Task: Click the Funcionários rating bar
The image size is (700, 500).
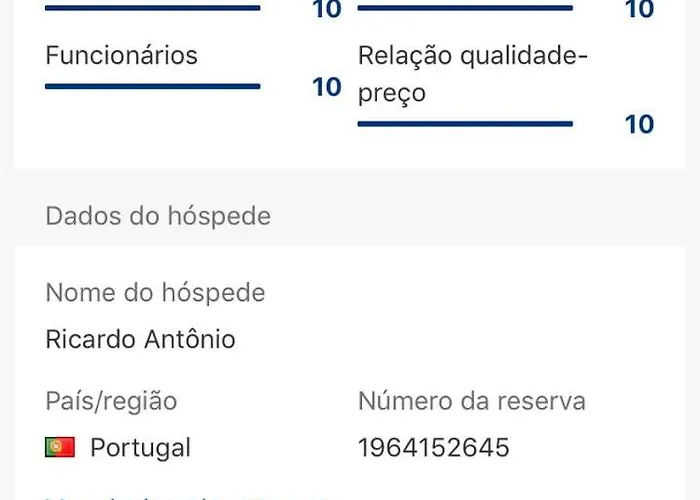Action: point(152,87)
